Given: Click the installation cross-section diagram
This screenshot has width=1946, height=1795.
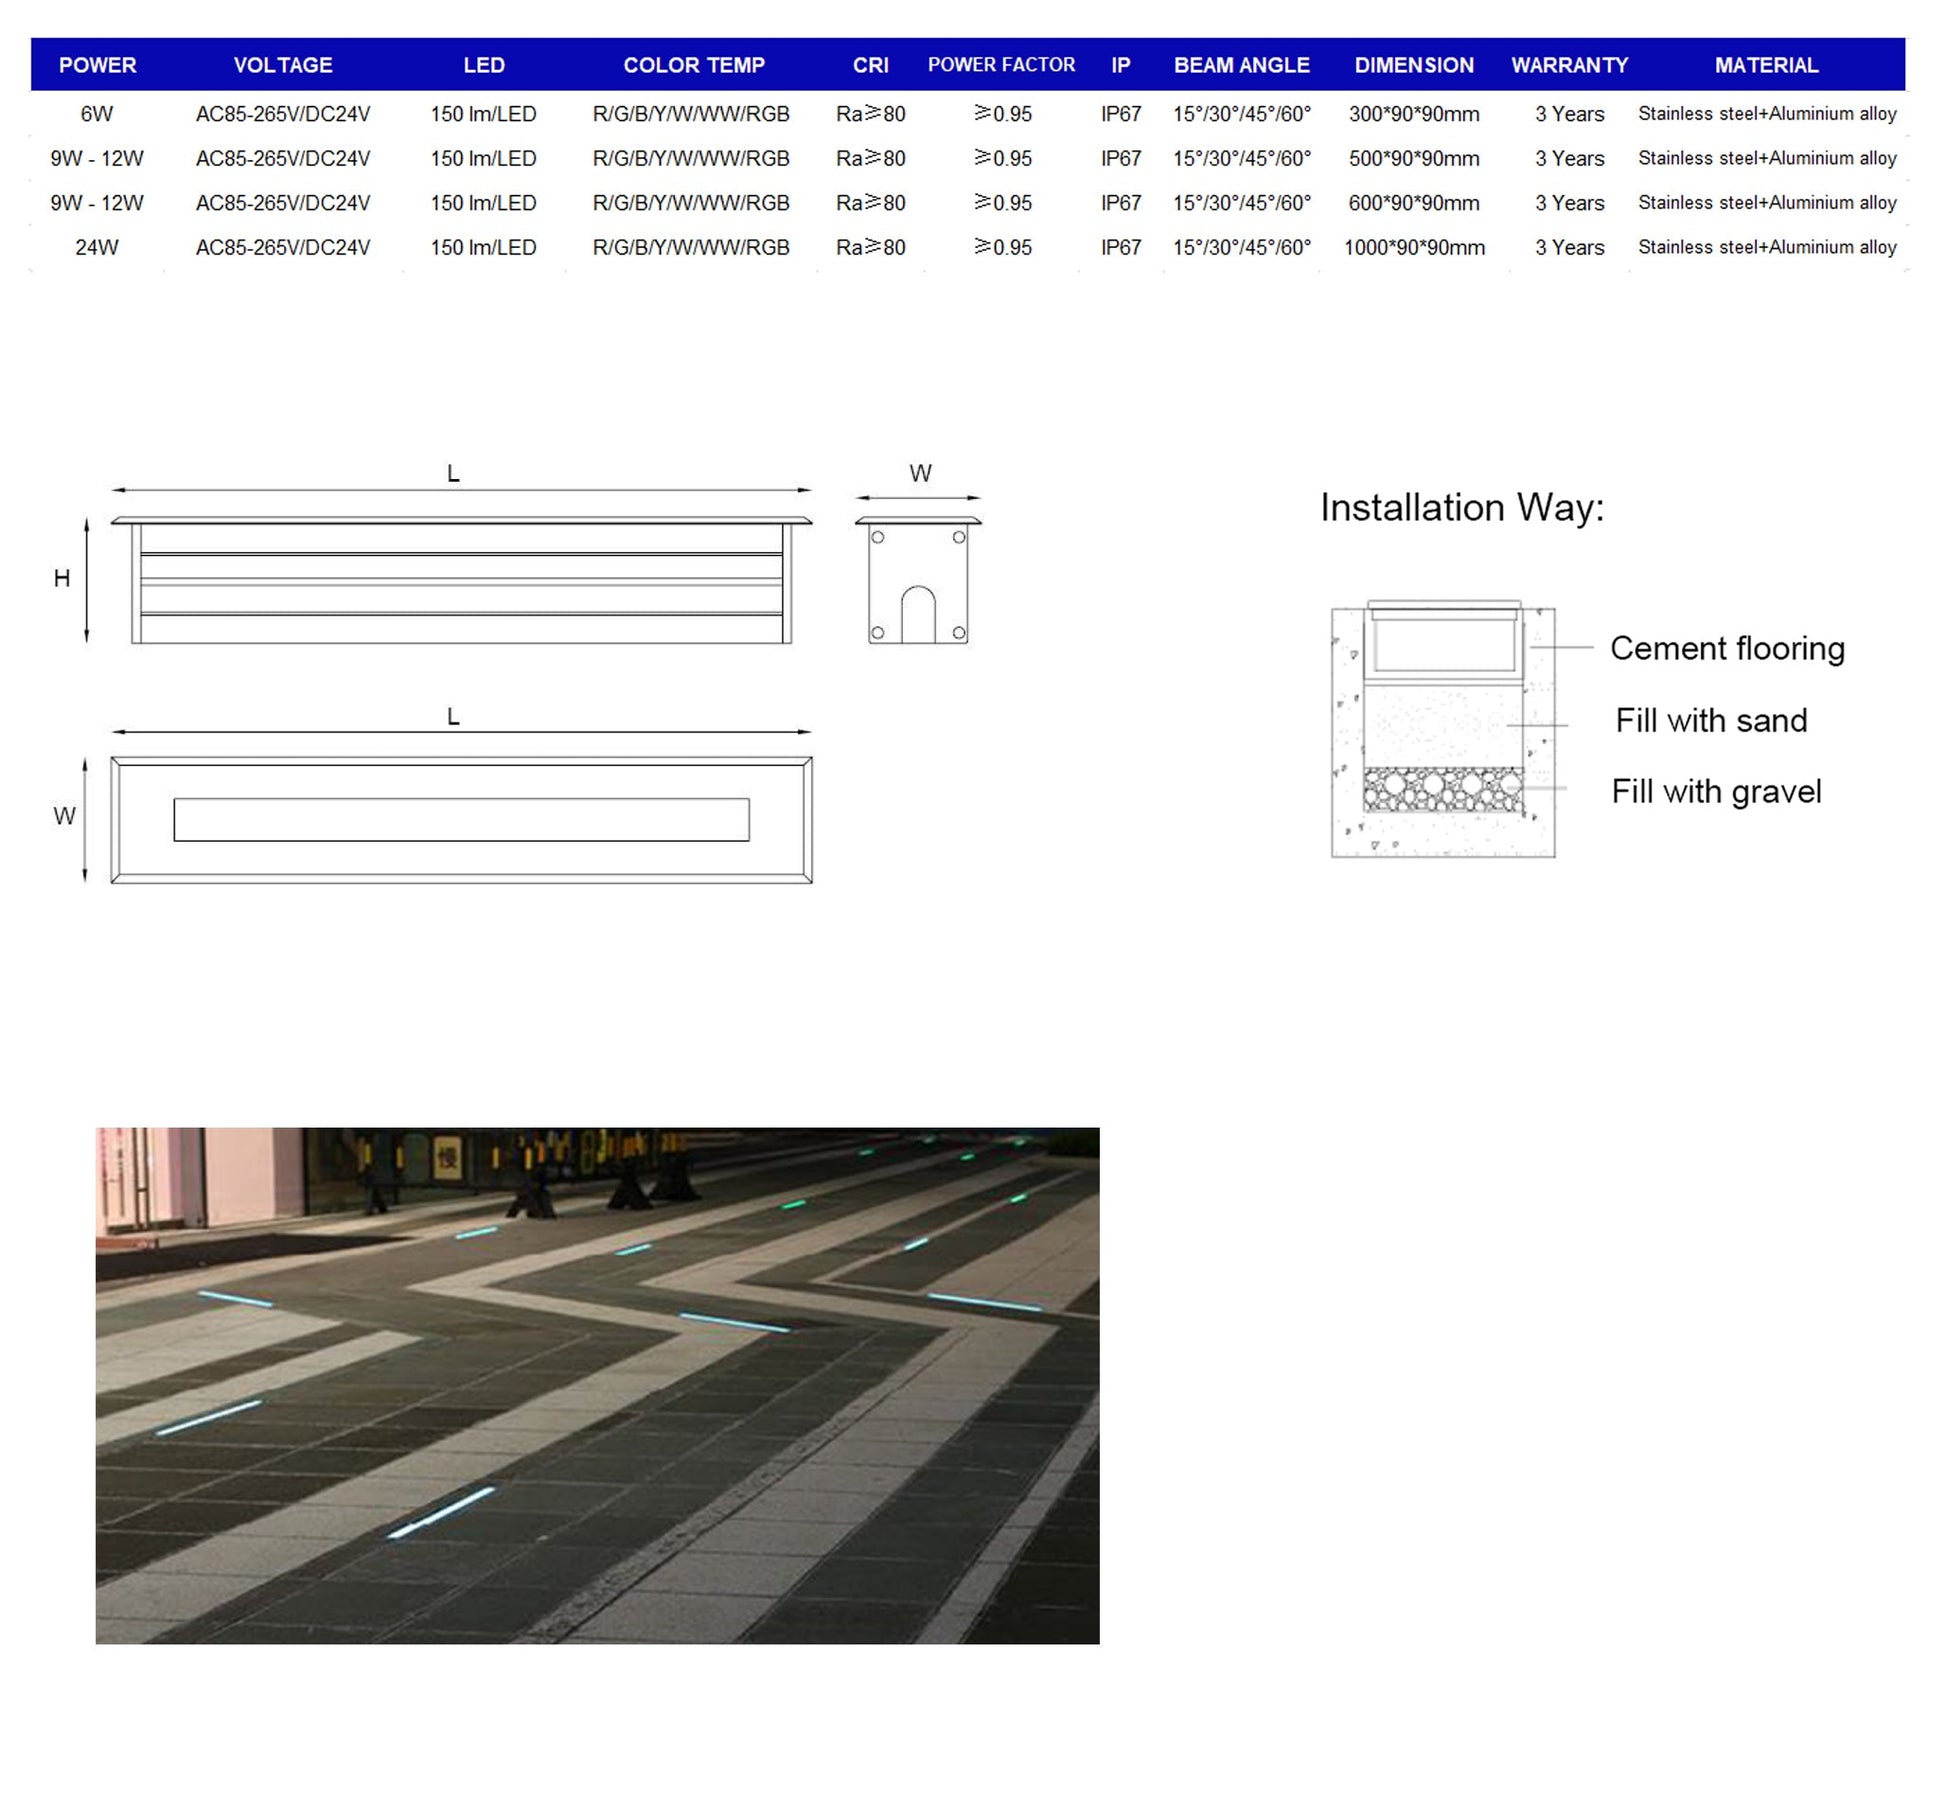Looking at the screenshot, I should [1443, 730].
